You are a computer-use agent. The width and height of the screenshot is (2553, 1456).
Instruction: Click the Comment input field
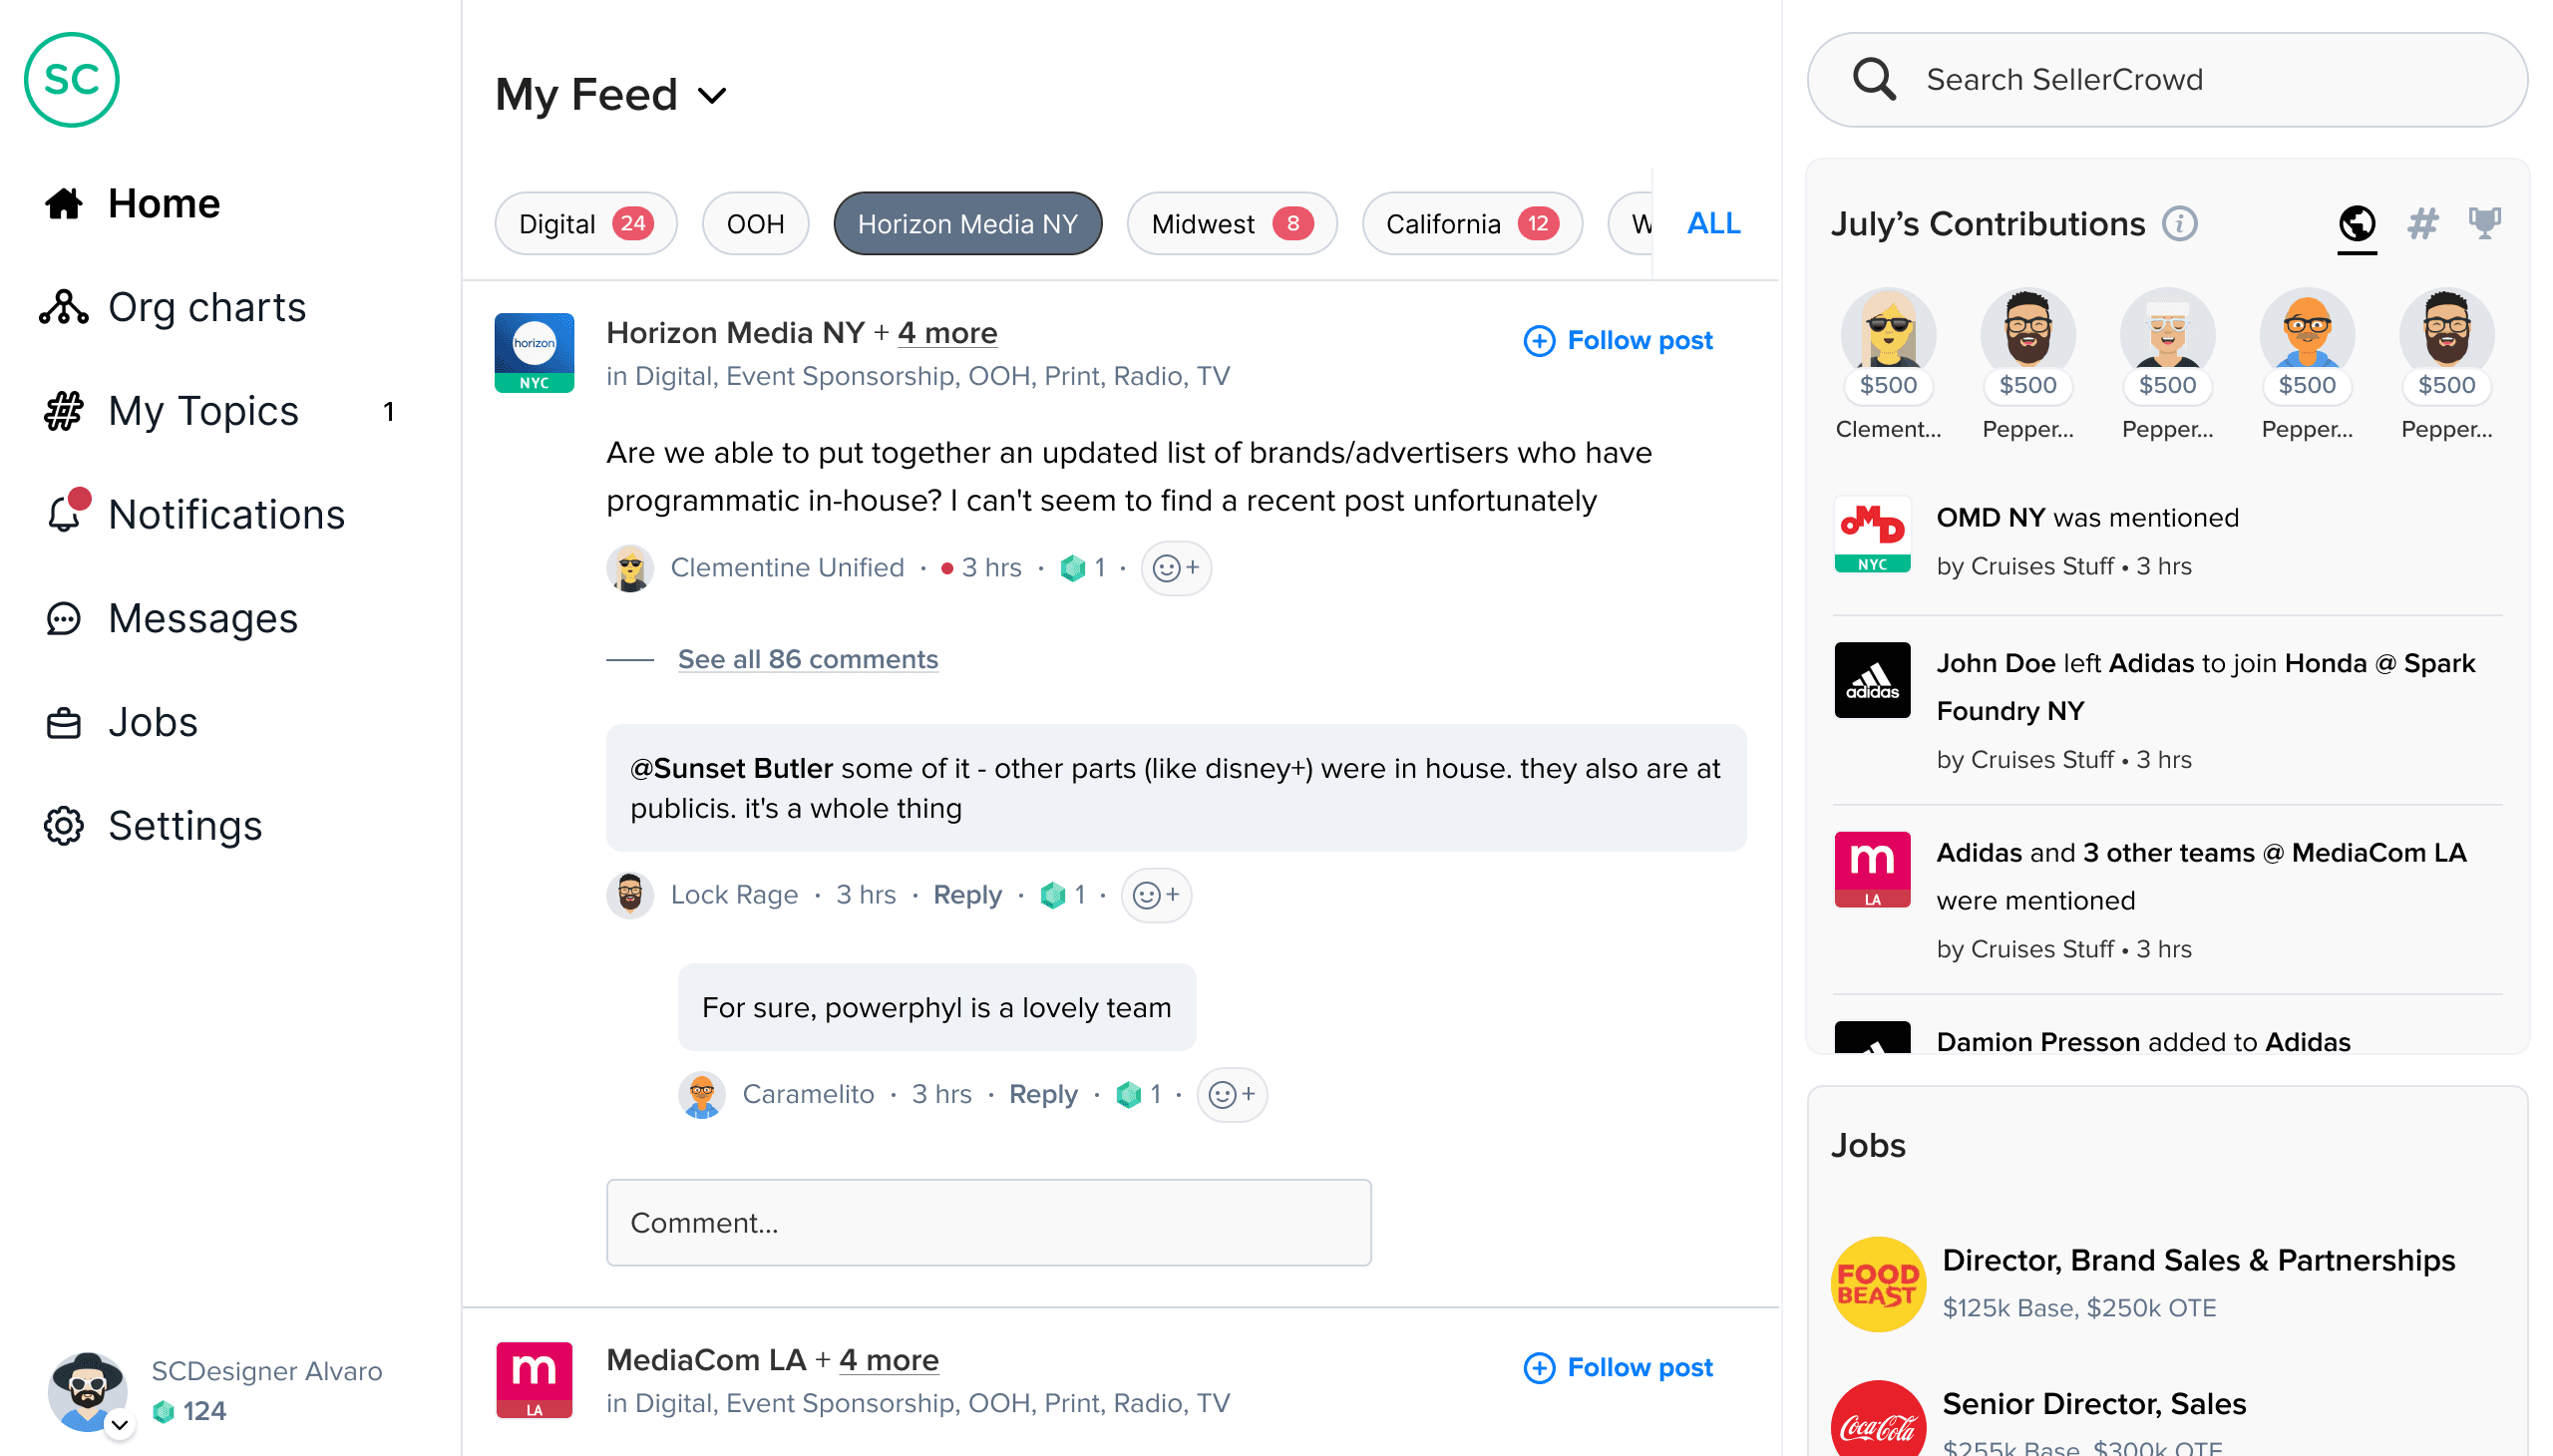pos(987,1222)
